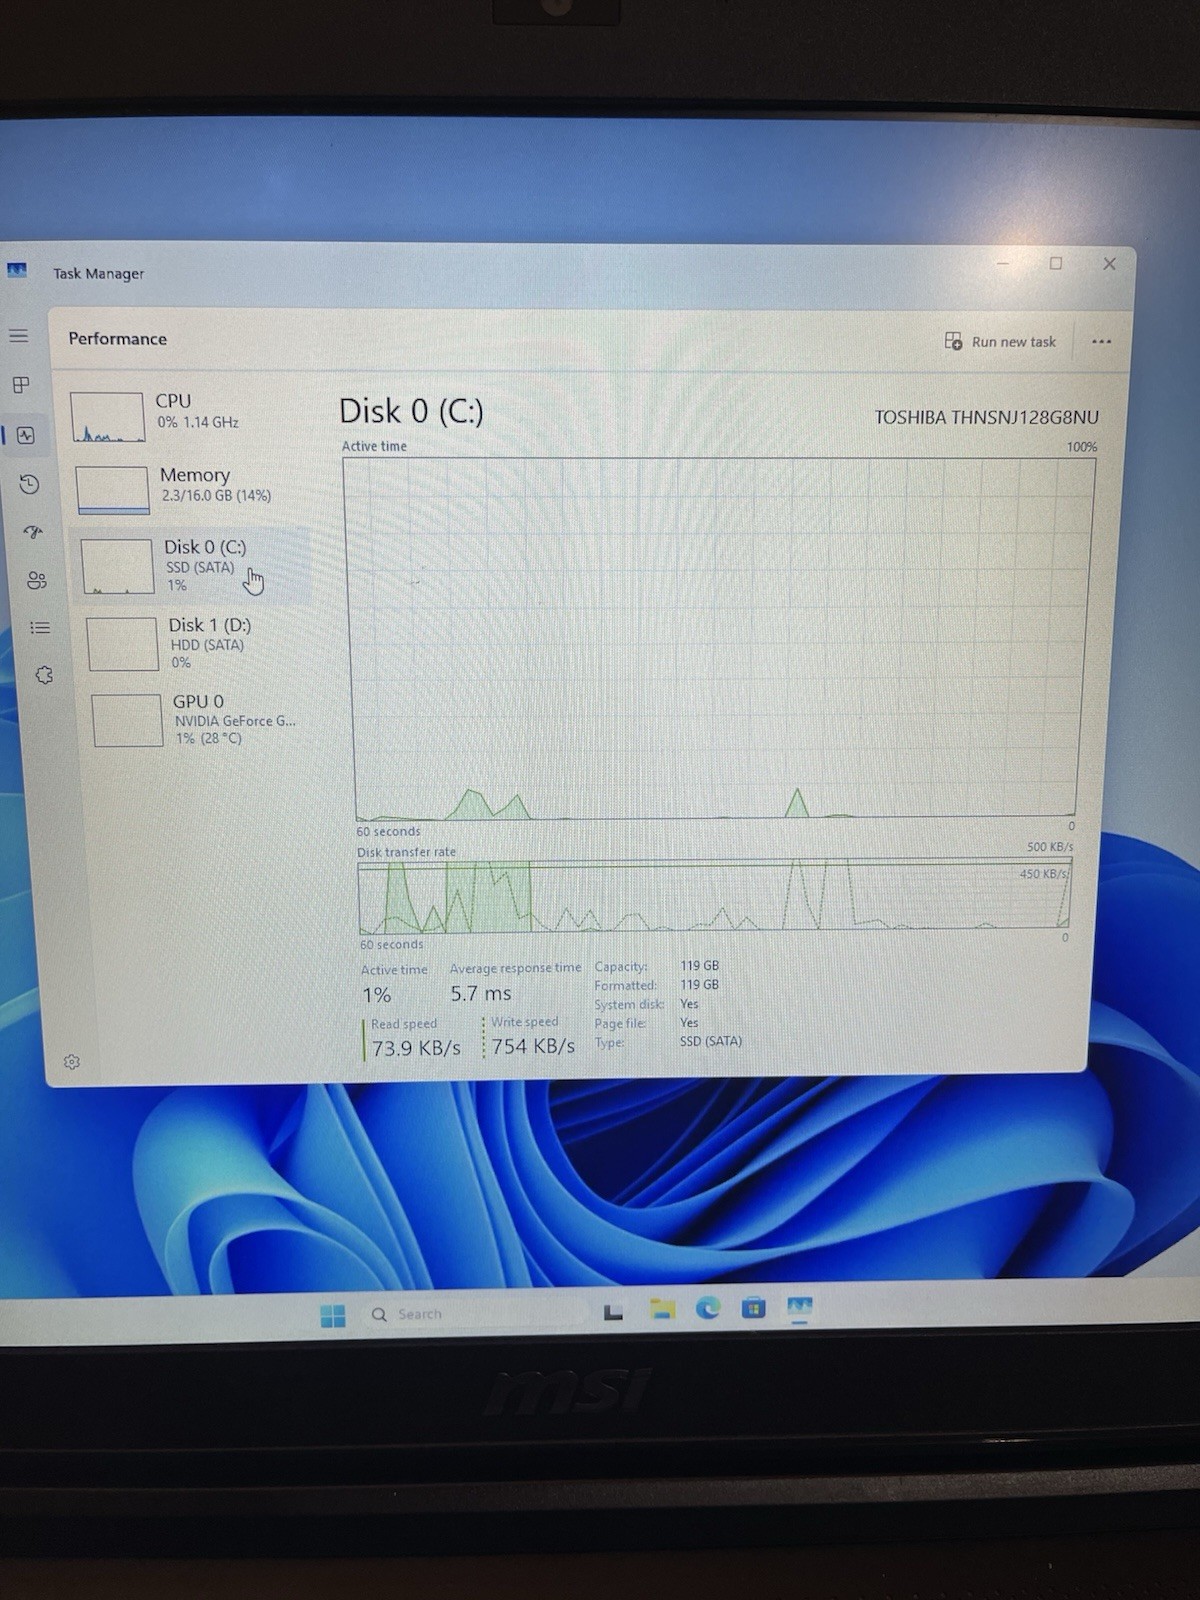This screenshot has width=1200, height=1600.
Task: Open the App history page icon
Action: (30, 484)
